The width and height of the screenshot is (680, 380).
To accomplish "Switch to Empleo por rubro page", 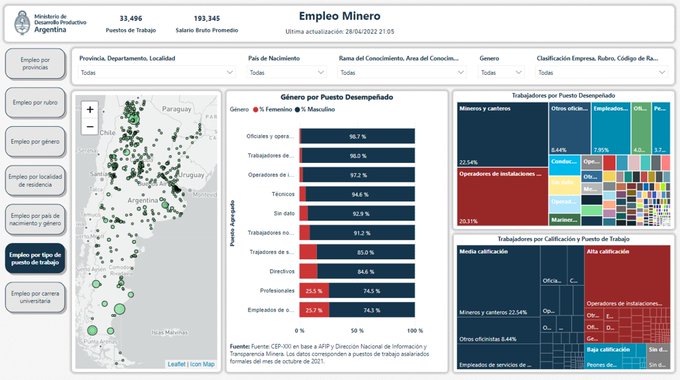I will tap(35, 102).
